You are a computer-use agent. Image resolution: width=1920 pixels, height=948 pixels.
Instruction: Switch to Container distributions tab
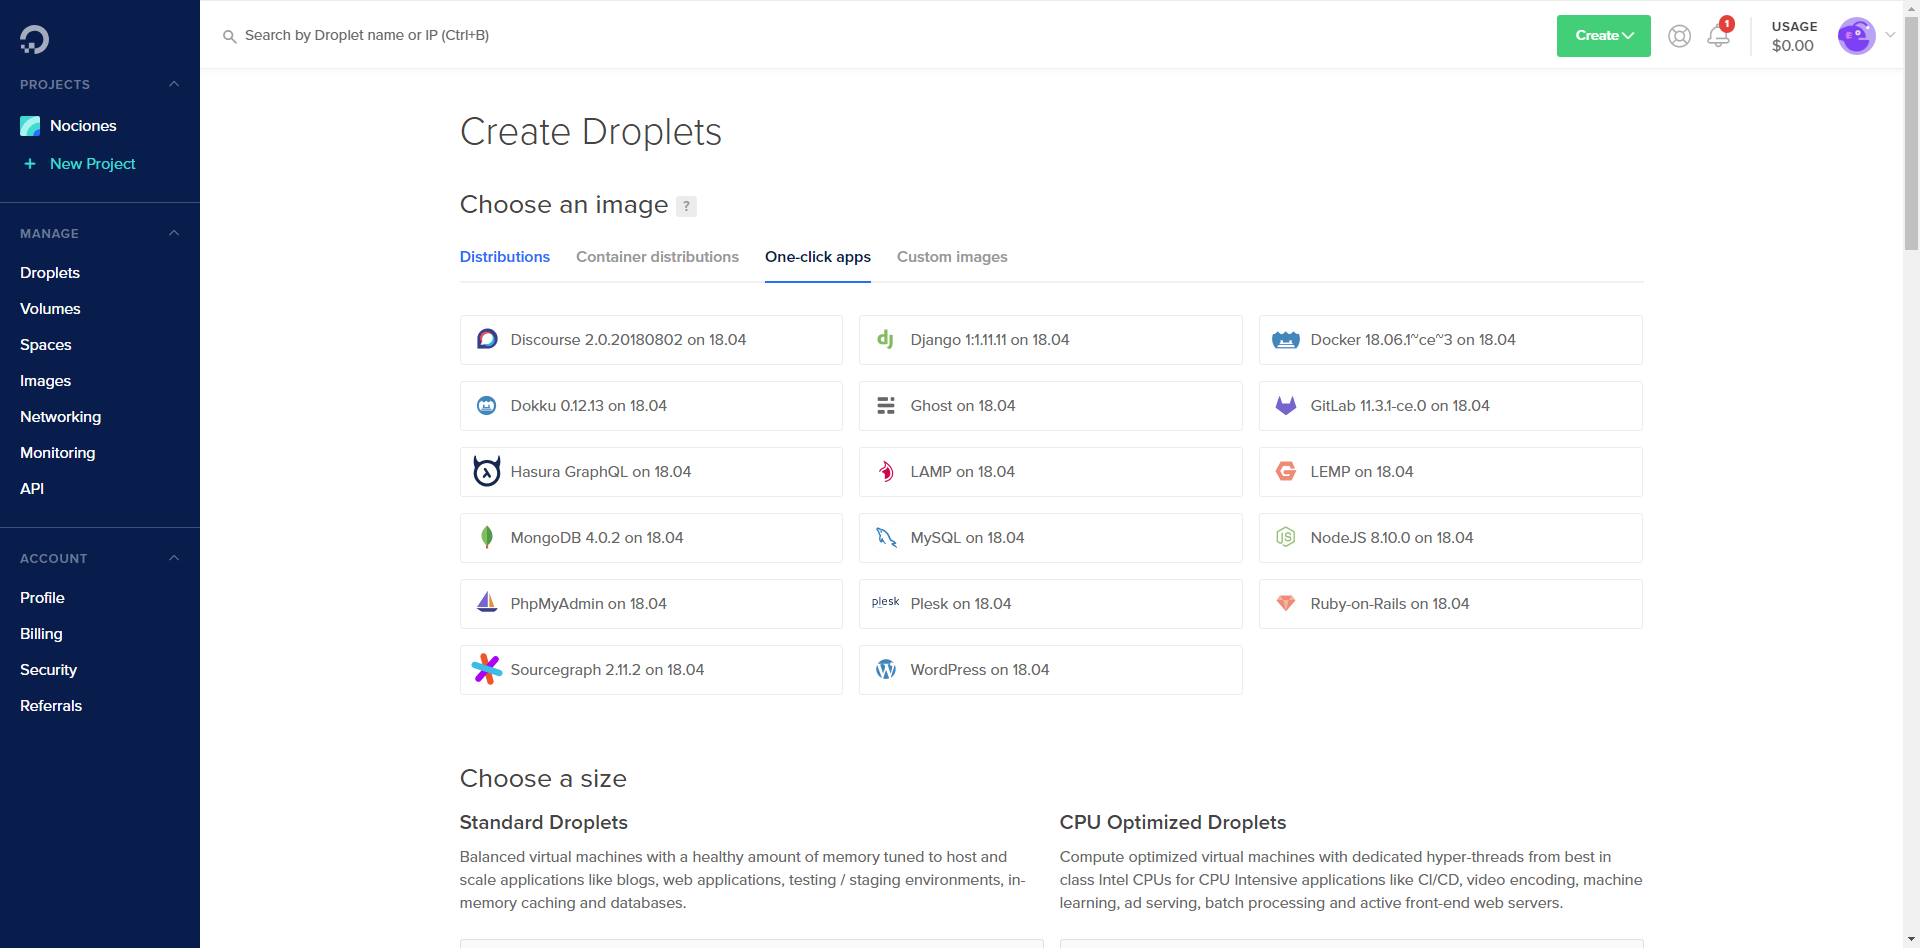click(x=657, y=257)
